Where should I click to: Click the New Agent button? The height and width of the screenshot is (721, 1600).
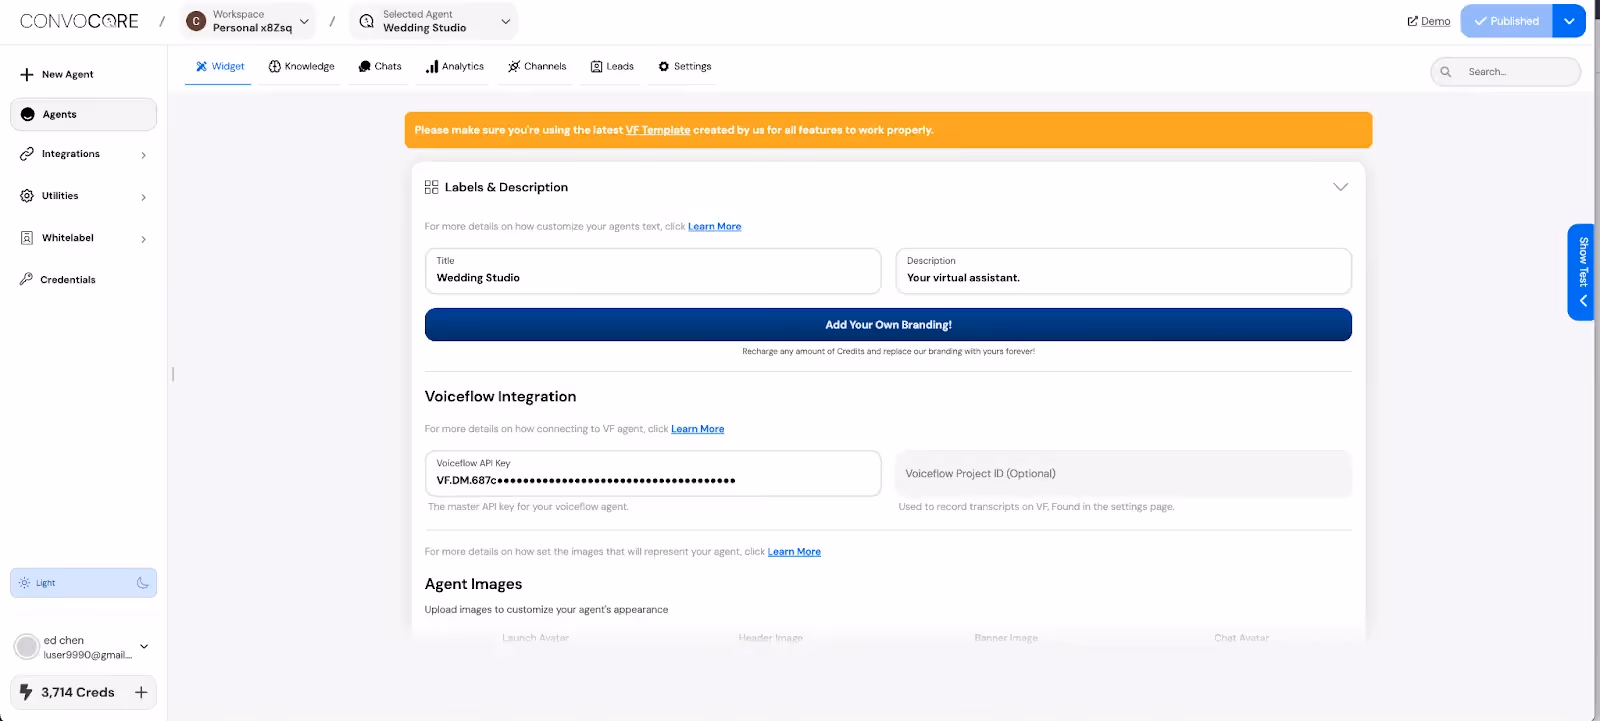click(58, 74)
